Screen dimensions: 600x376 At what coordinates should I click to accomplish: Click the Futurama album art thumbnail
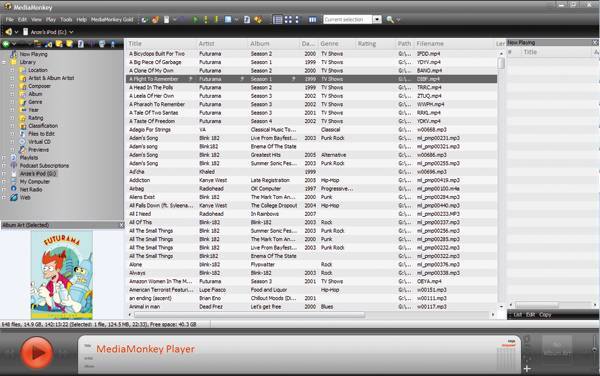tap(62, 275)
